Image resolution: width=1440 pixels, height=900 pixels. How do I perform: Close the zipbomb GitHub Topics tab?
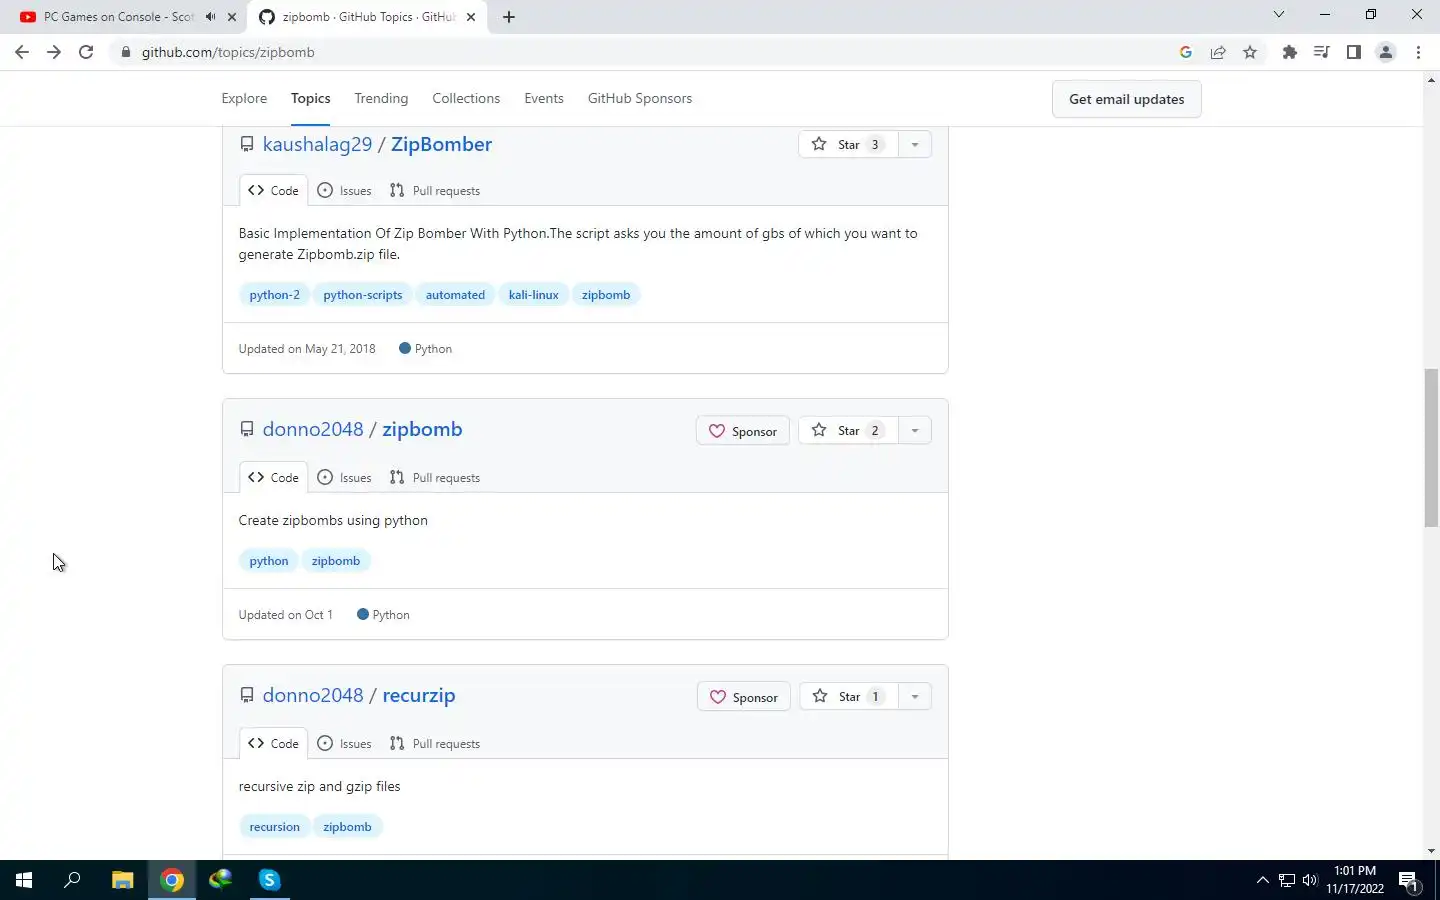point(471,17)
